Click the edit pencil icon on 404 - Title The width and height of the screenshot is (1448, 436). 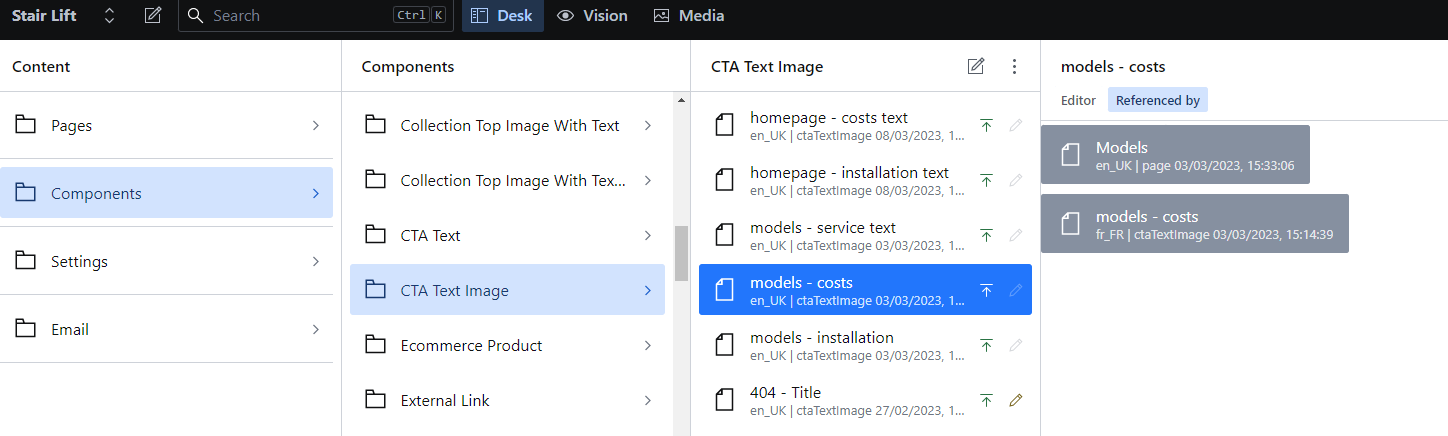1016,400
